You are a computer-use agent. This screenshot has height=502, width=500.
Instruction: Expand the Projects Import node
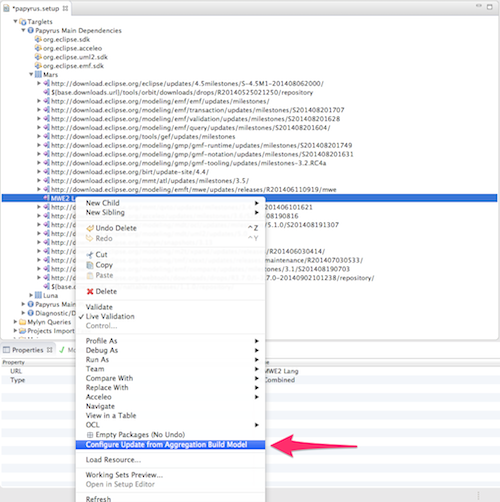point(15,331)
